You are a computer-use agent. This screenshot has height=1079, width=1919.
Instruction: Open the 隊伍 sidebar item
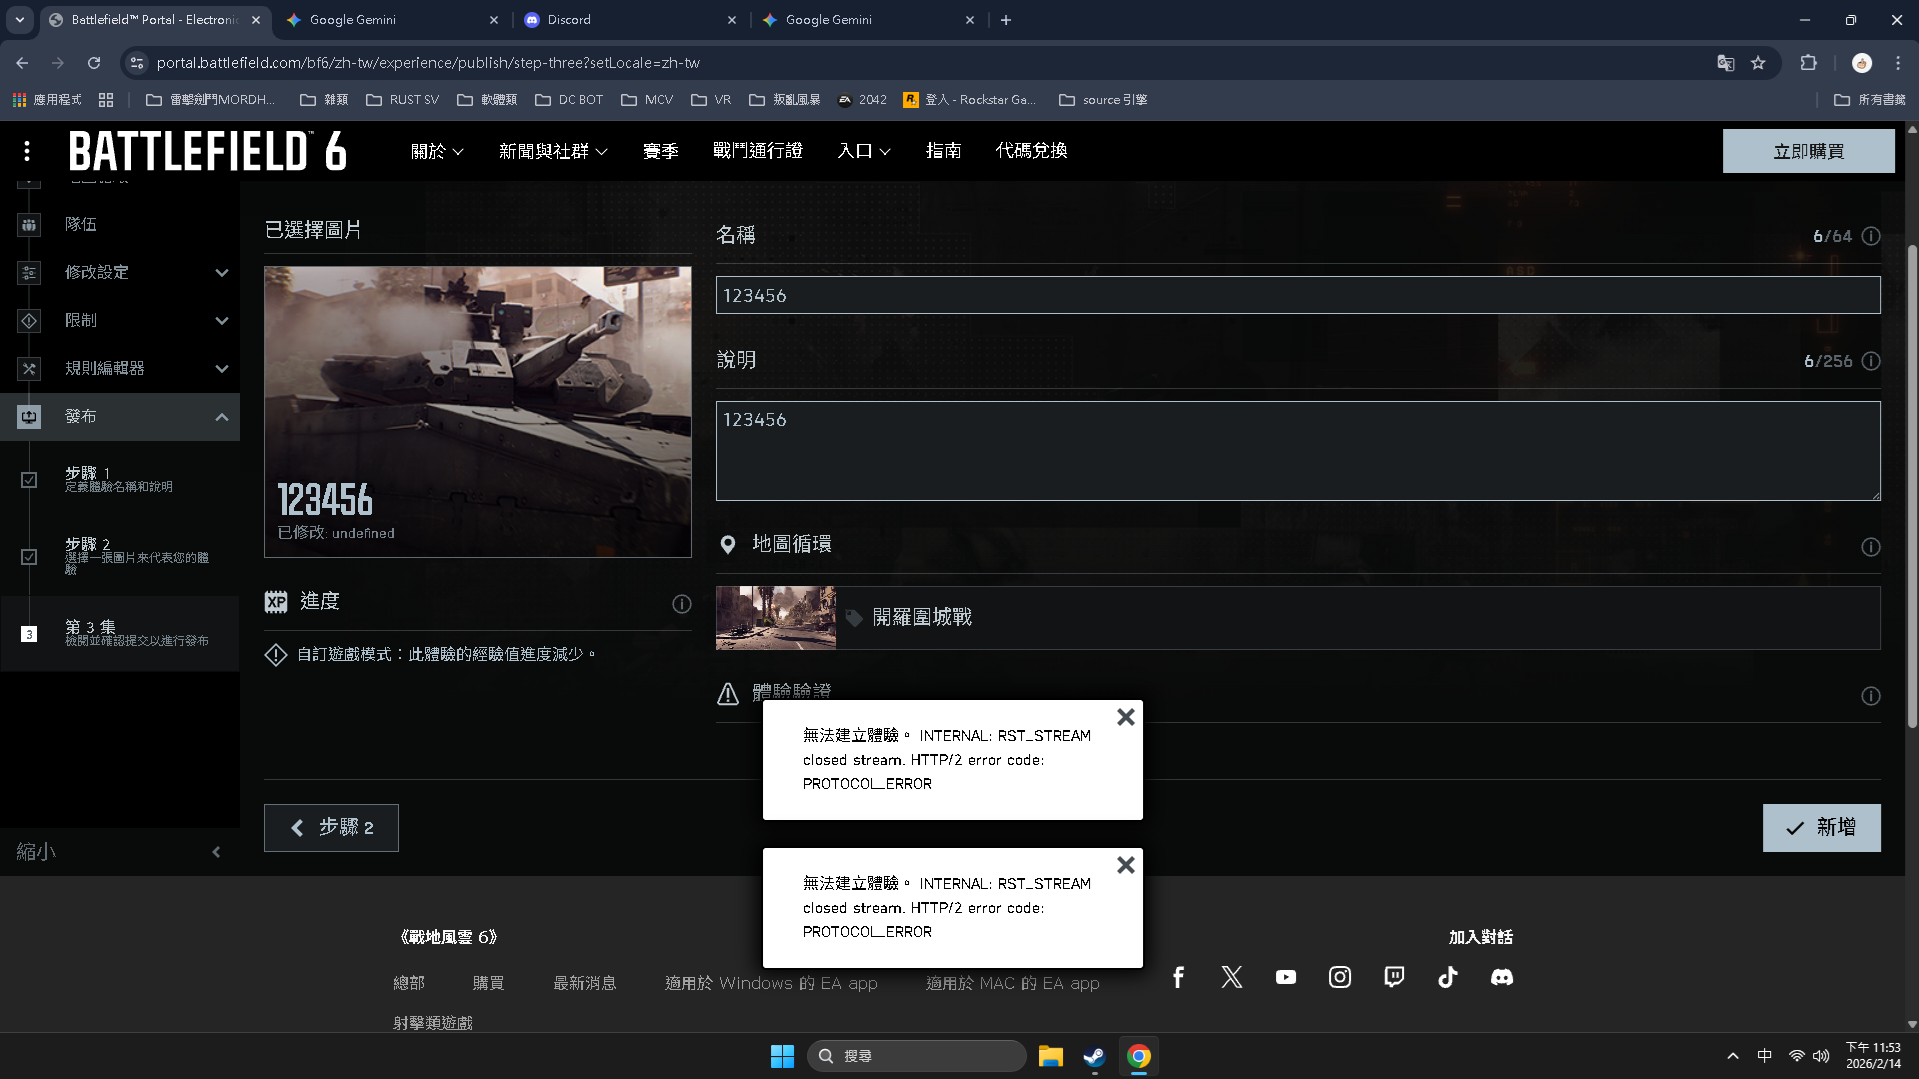(x=120, y=225)
